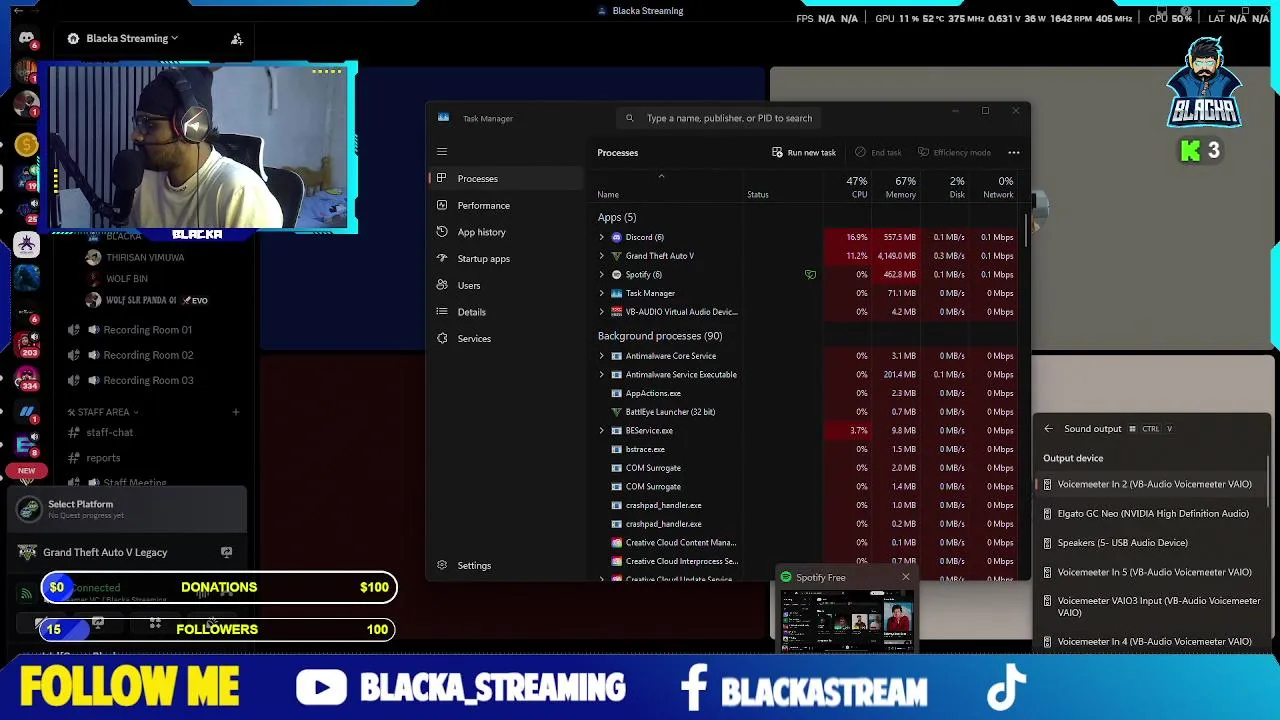Click the Select Platform quest banner
This screenshot has width=1280, height=720.
pyautogui.click(x=127, y=510)
